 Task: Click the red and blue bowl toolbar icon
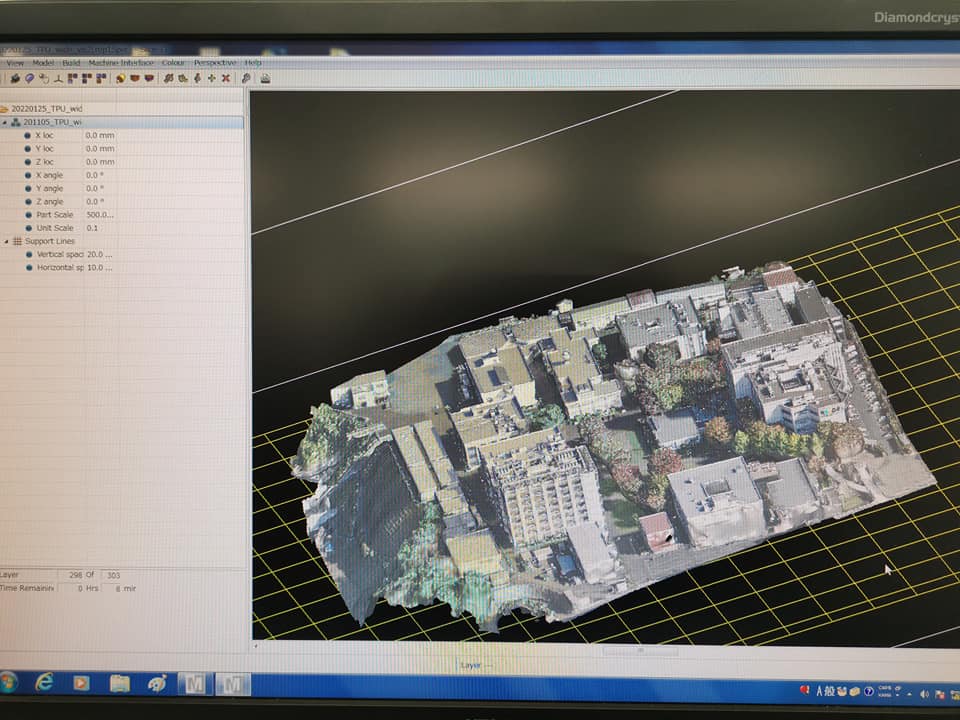pyautogui.click(x=149, y=78)
